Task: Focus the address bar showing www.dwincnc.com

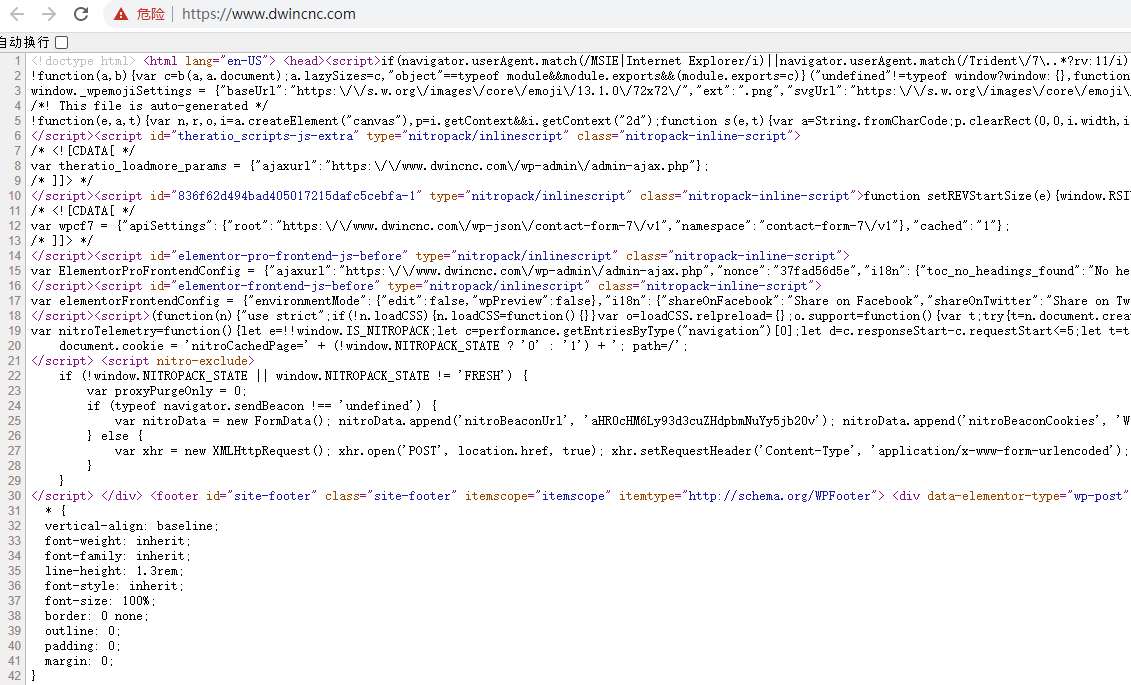Action: 269,15
